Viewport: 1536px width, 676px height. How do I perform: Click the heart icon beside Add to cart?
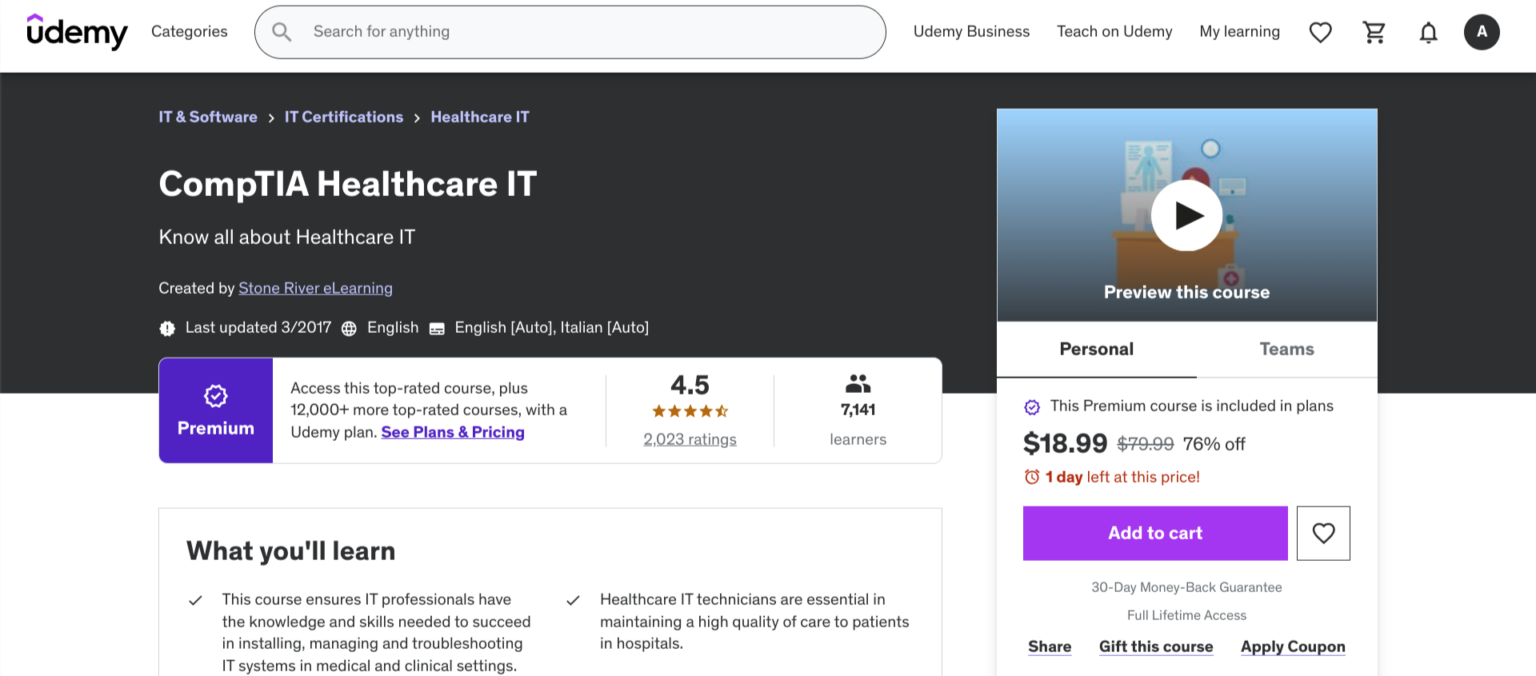point(1323,533)
